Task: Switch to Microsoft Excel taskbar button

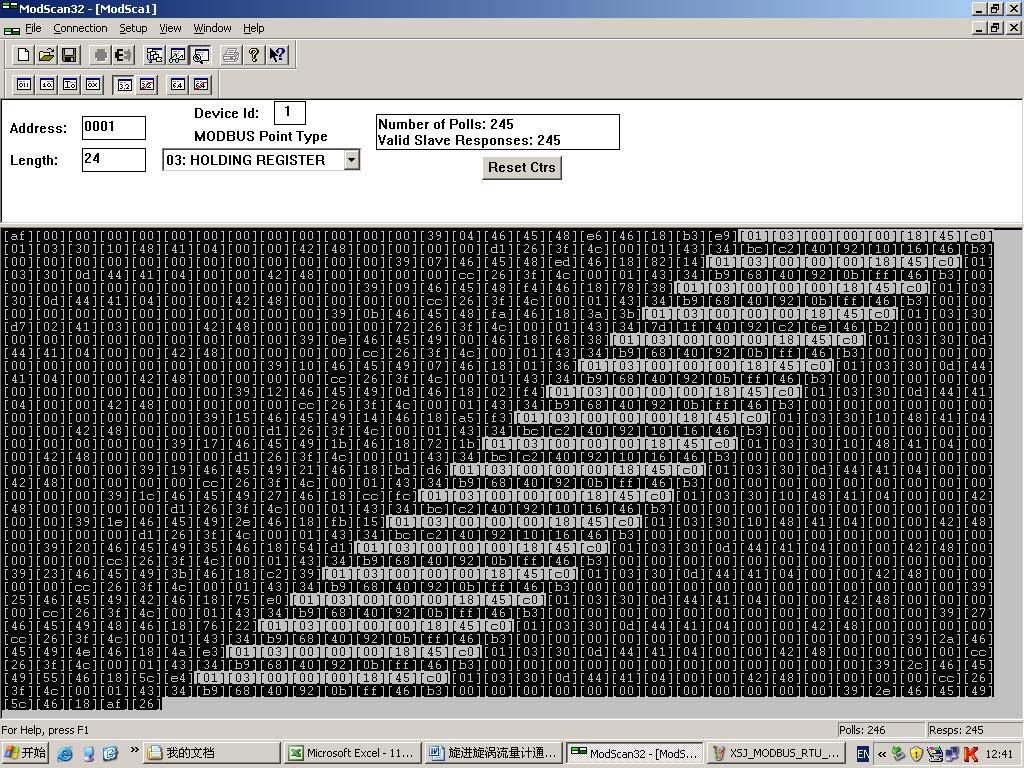Action: click(350, 753)
